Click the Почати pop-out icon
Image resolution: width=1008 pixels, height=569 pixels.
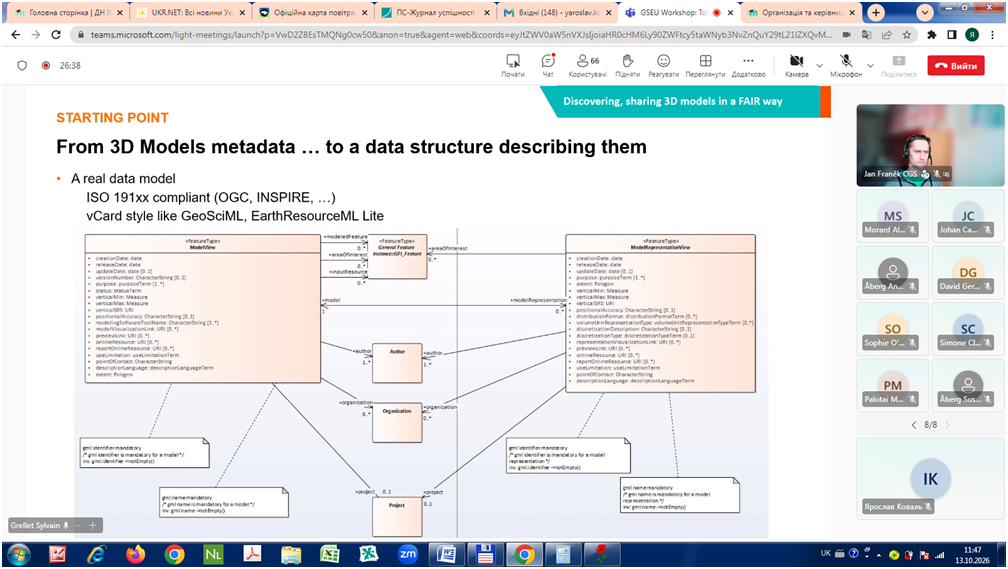tap(513, 65)
